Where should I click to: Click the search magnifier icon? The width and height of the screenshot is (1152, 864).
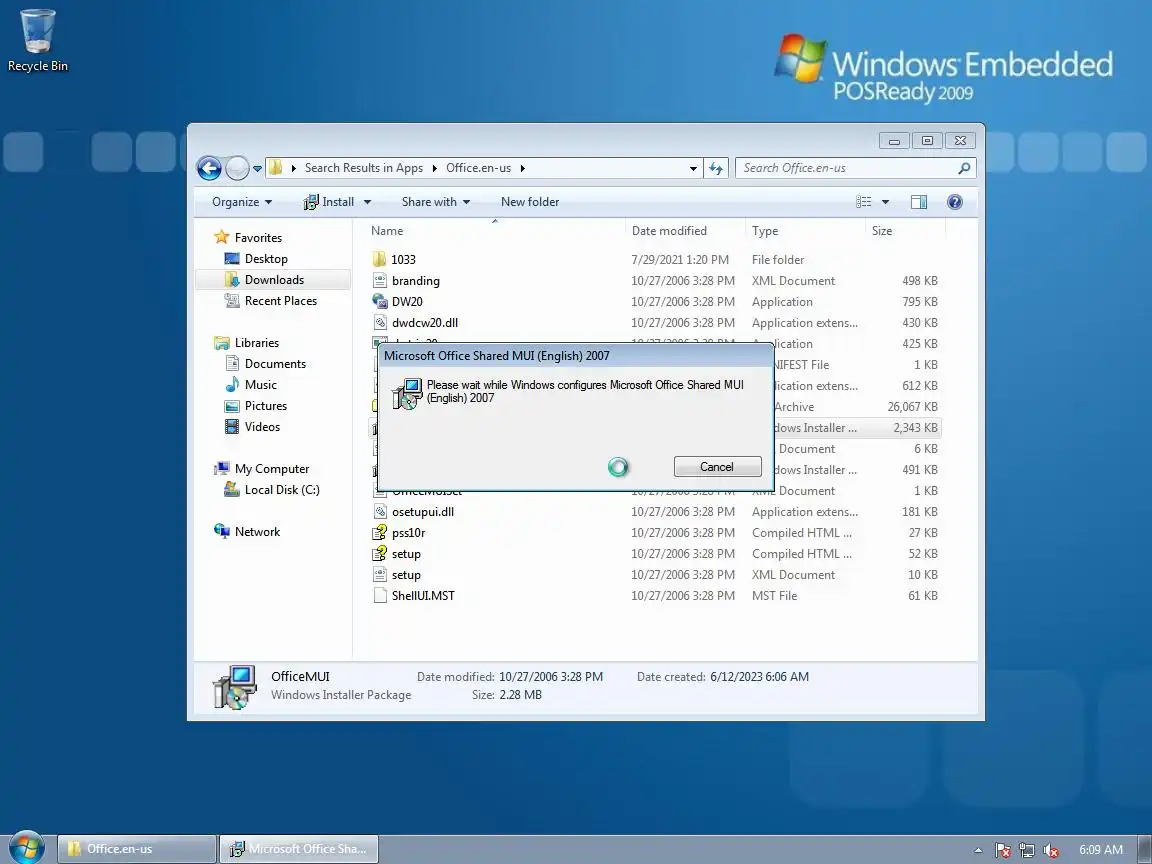coord(965,168)
